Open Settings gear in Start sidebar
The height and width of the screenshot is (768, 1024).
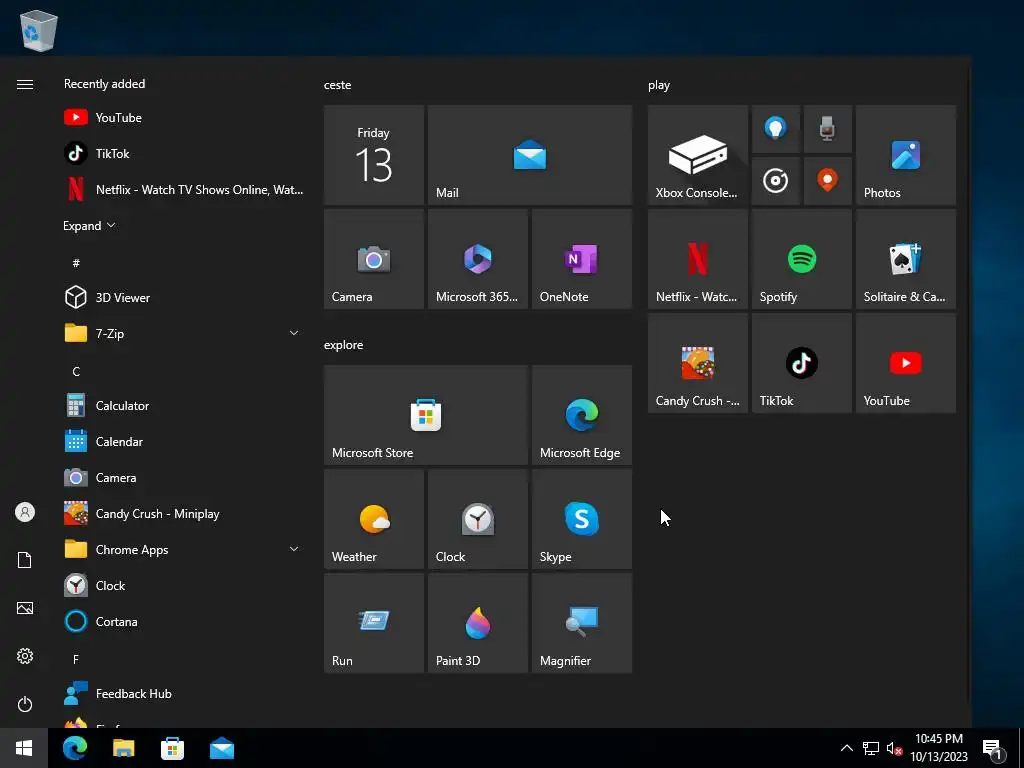tap(25, 656)
